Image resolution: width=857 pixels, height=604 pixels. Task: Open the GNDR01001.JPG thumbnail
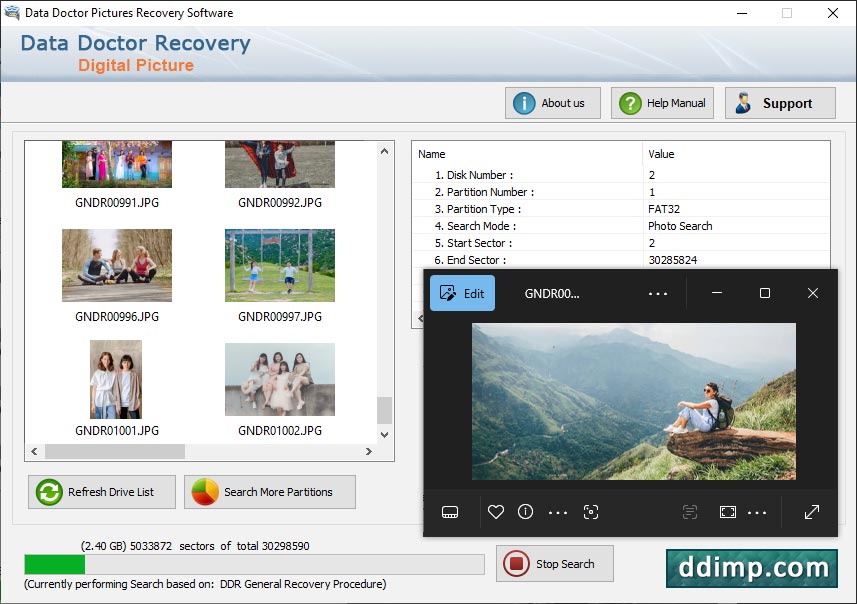115,378
